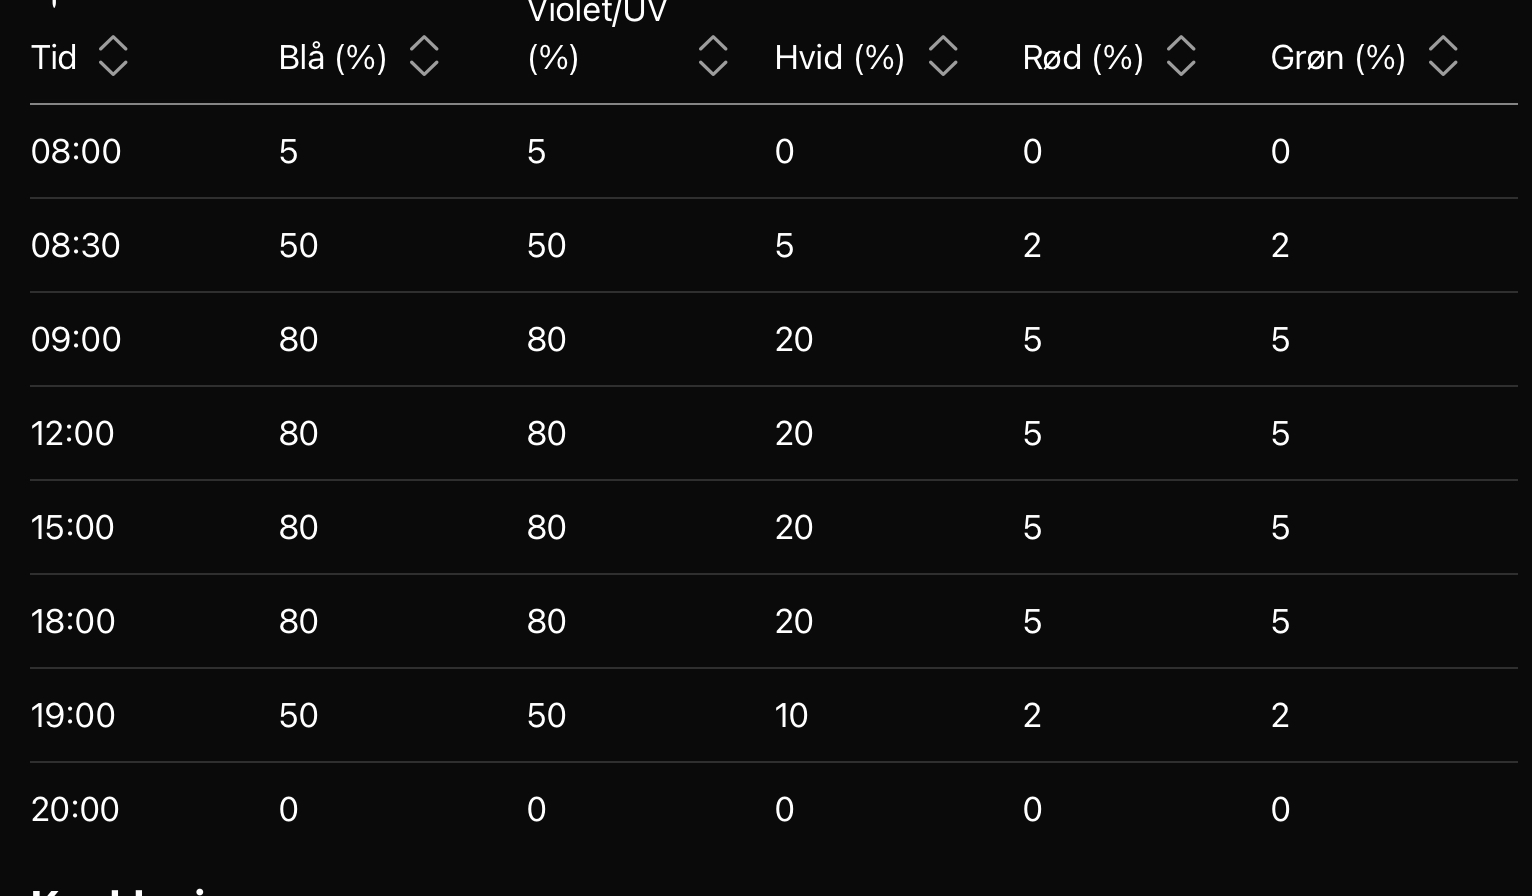Toggle sort arrows for Violet/UV (%) column

pos(712,57)
